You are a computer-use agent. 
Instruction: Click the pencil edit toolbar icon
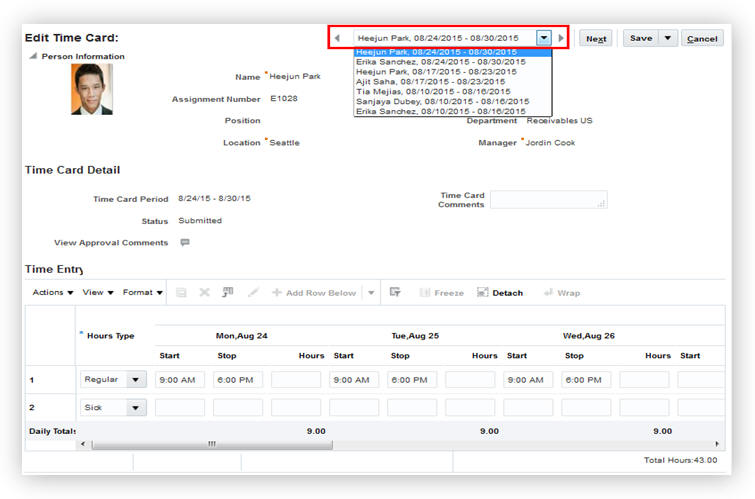(253, 292)
